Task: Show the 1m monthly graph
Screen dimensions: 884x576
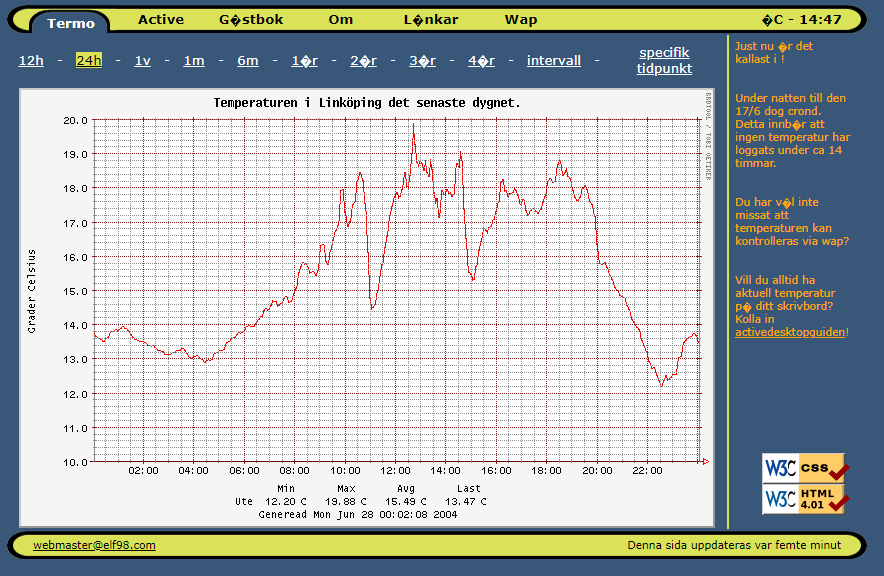Action: tap(194, 61)
